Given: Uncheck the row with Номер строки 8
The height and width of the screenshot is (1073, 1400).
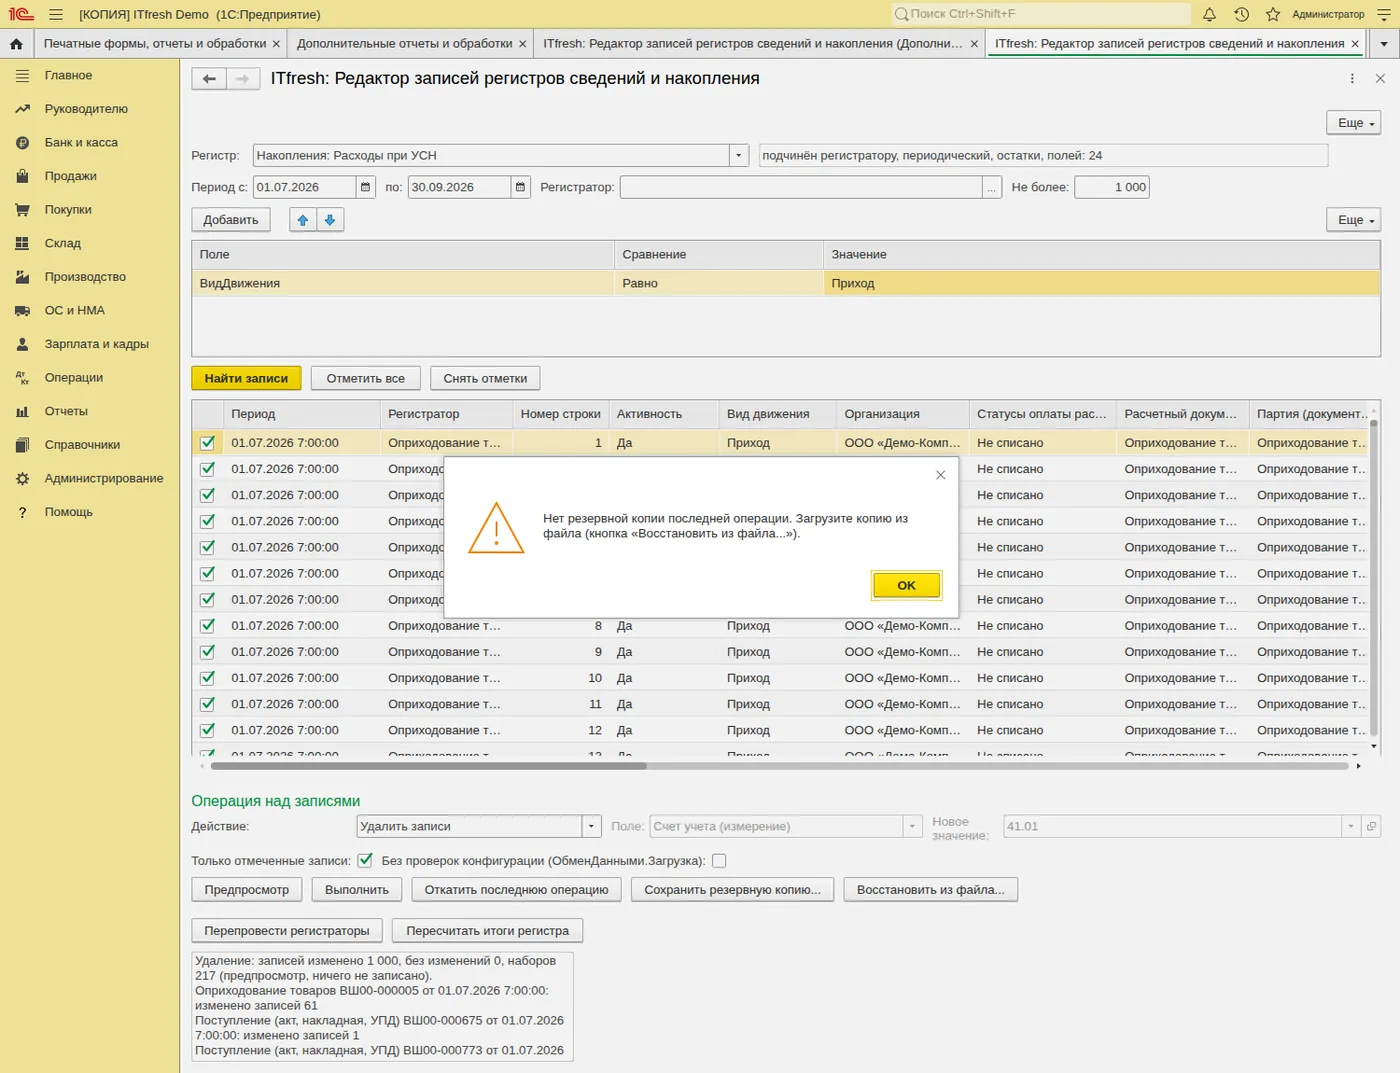Looking at the screenshot, I should coord(208,626).
